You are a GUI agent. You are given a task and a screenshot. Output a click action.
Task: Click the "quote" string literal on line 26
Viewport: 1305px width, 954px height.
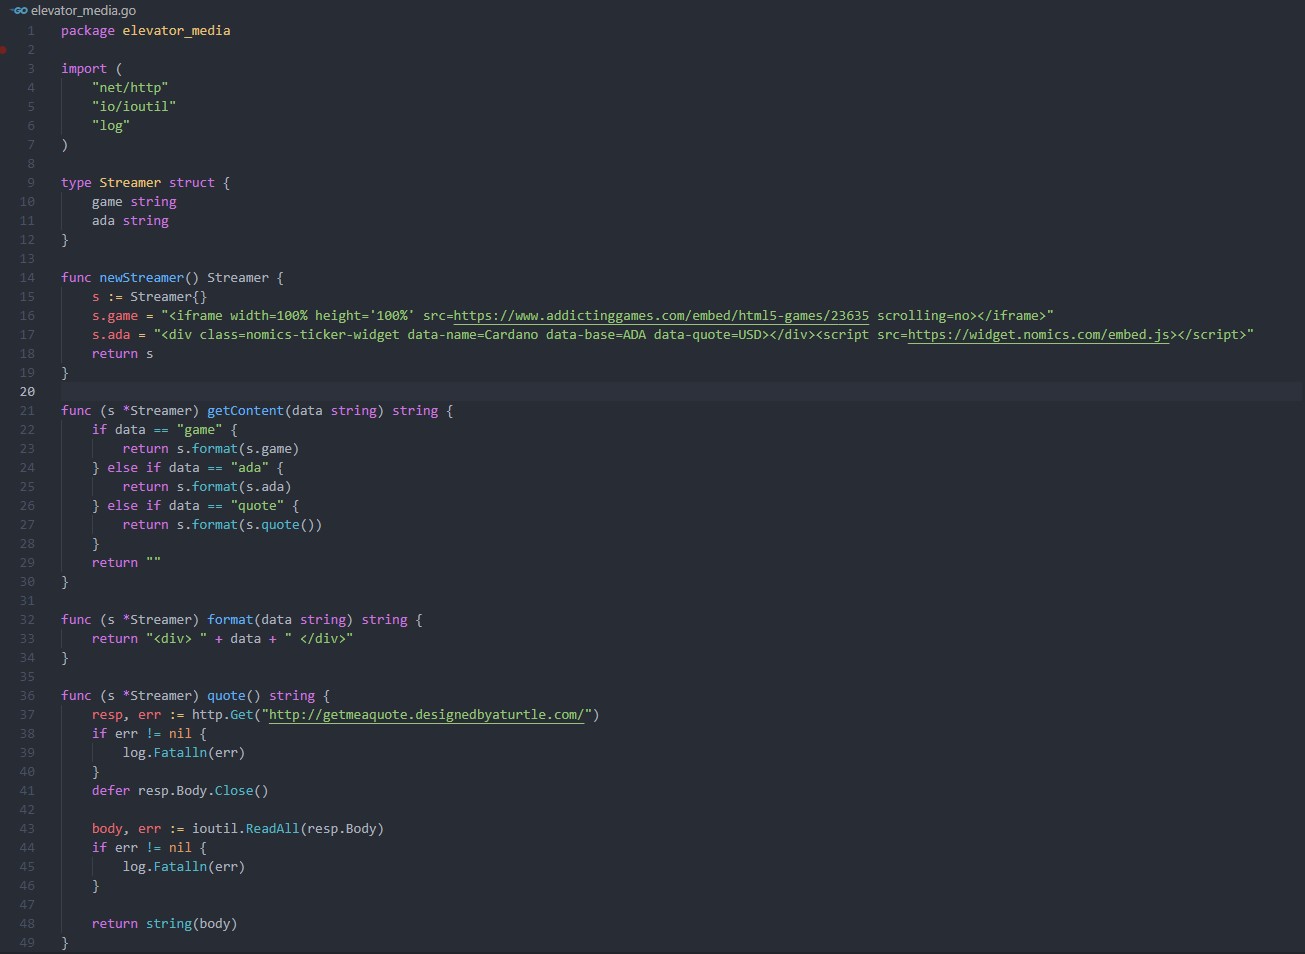258,505
